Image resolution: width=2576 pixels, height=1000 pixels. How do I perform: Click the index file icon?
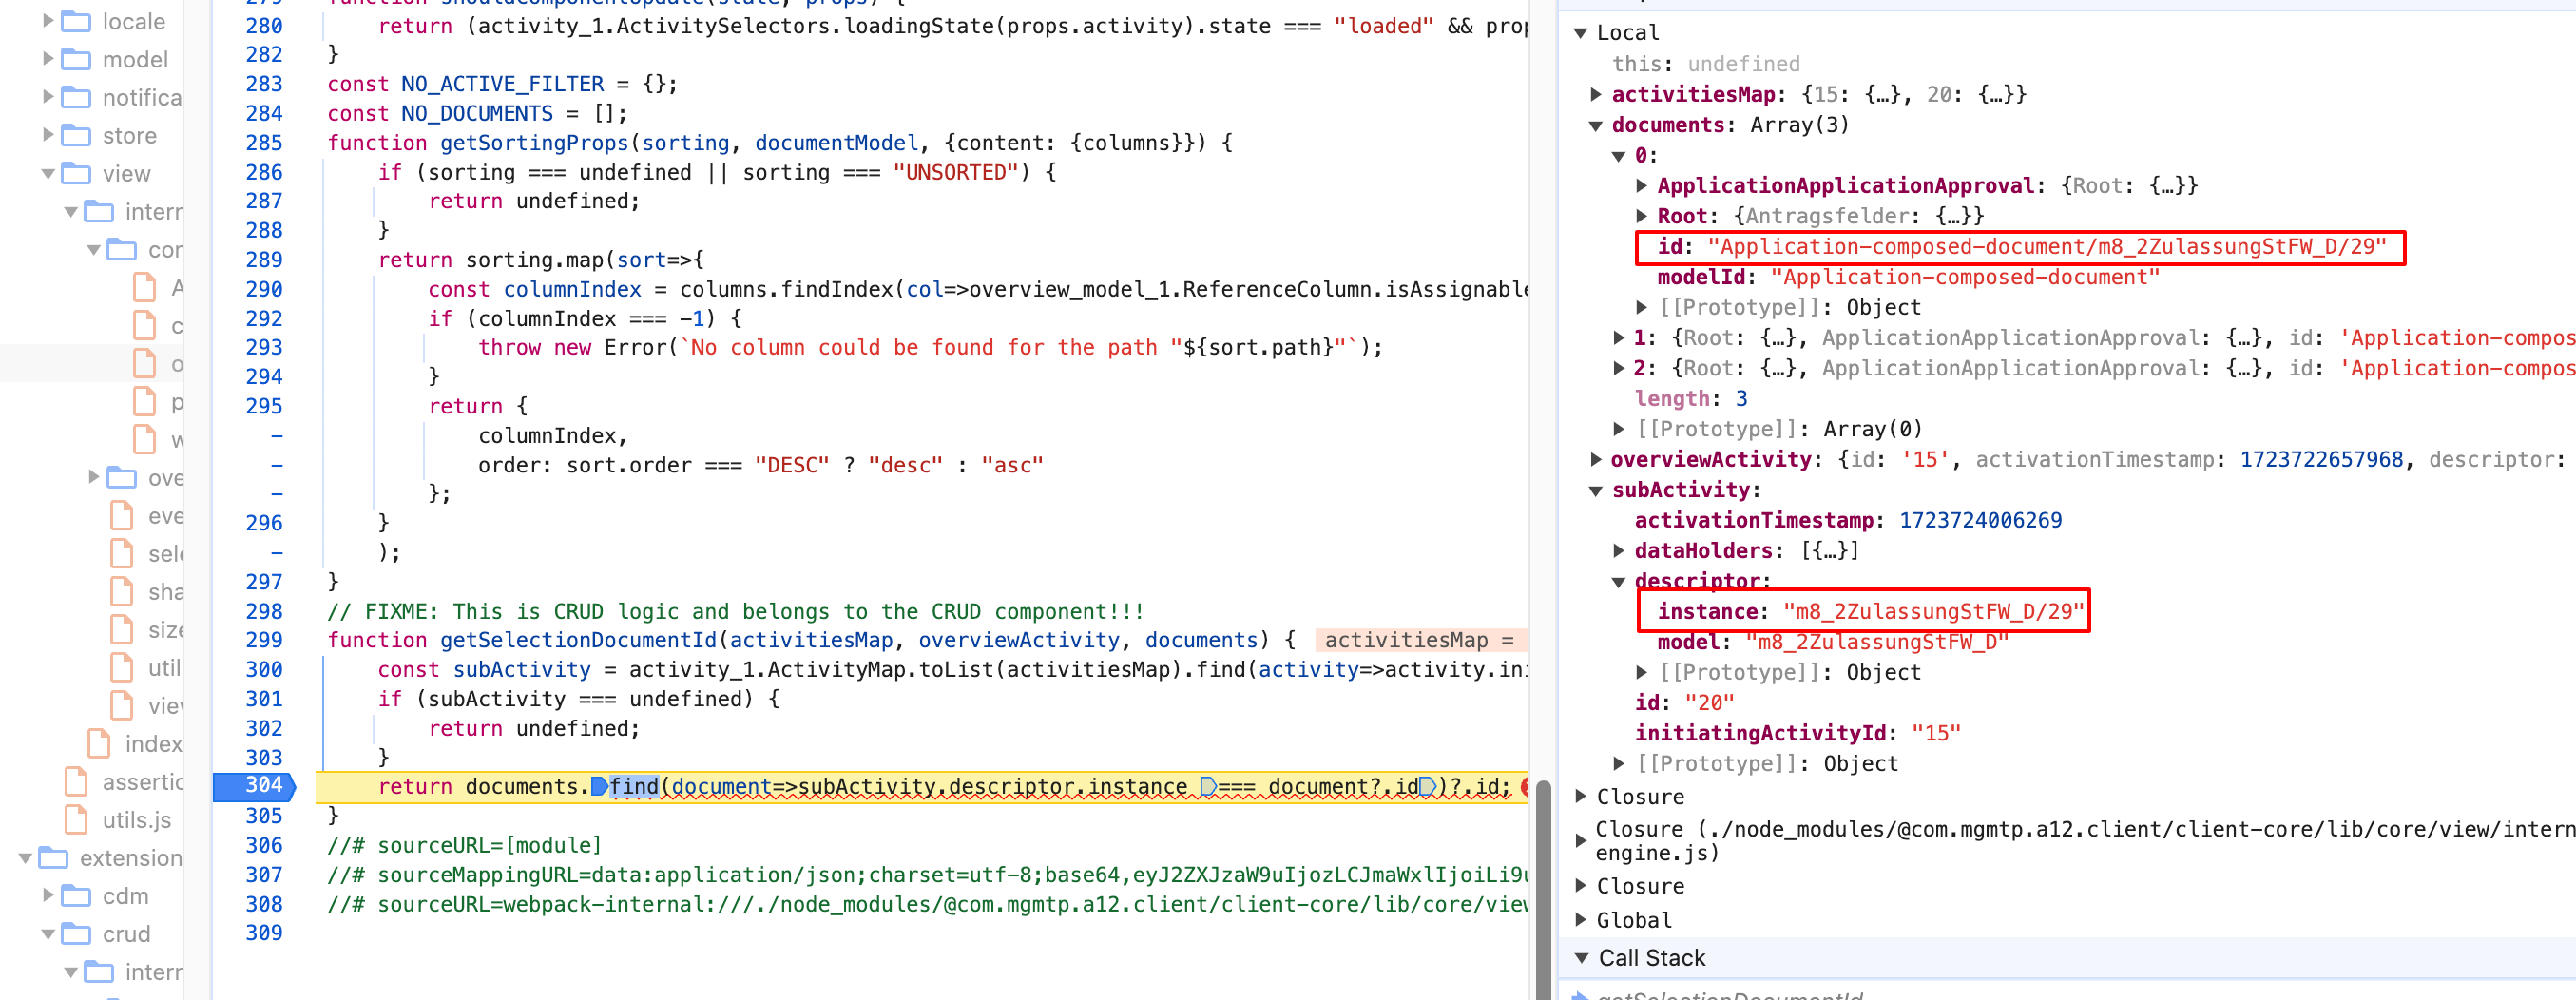pyautogui.click(x=99, y=743)
